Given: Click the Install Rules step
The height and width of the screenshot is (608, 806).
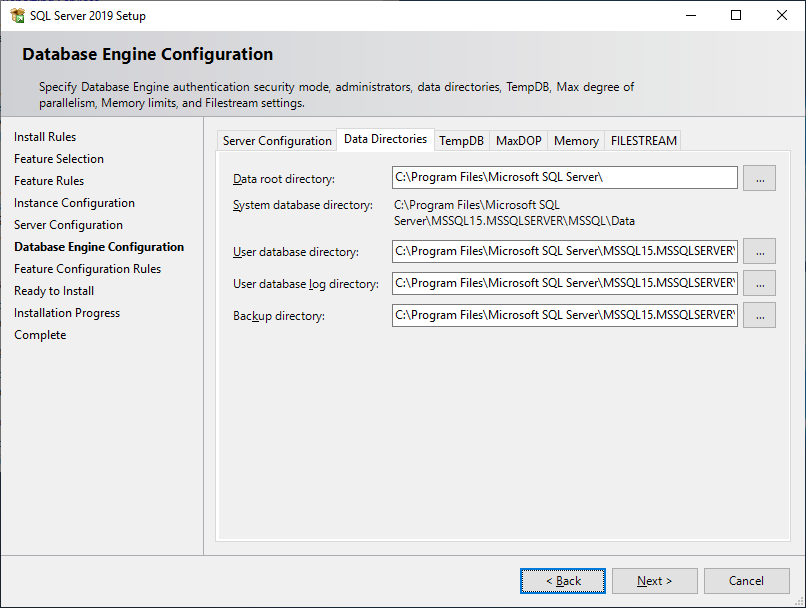Looking at the screenshot, I should 45,137.
